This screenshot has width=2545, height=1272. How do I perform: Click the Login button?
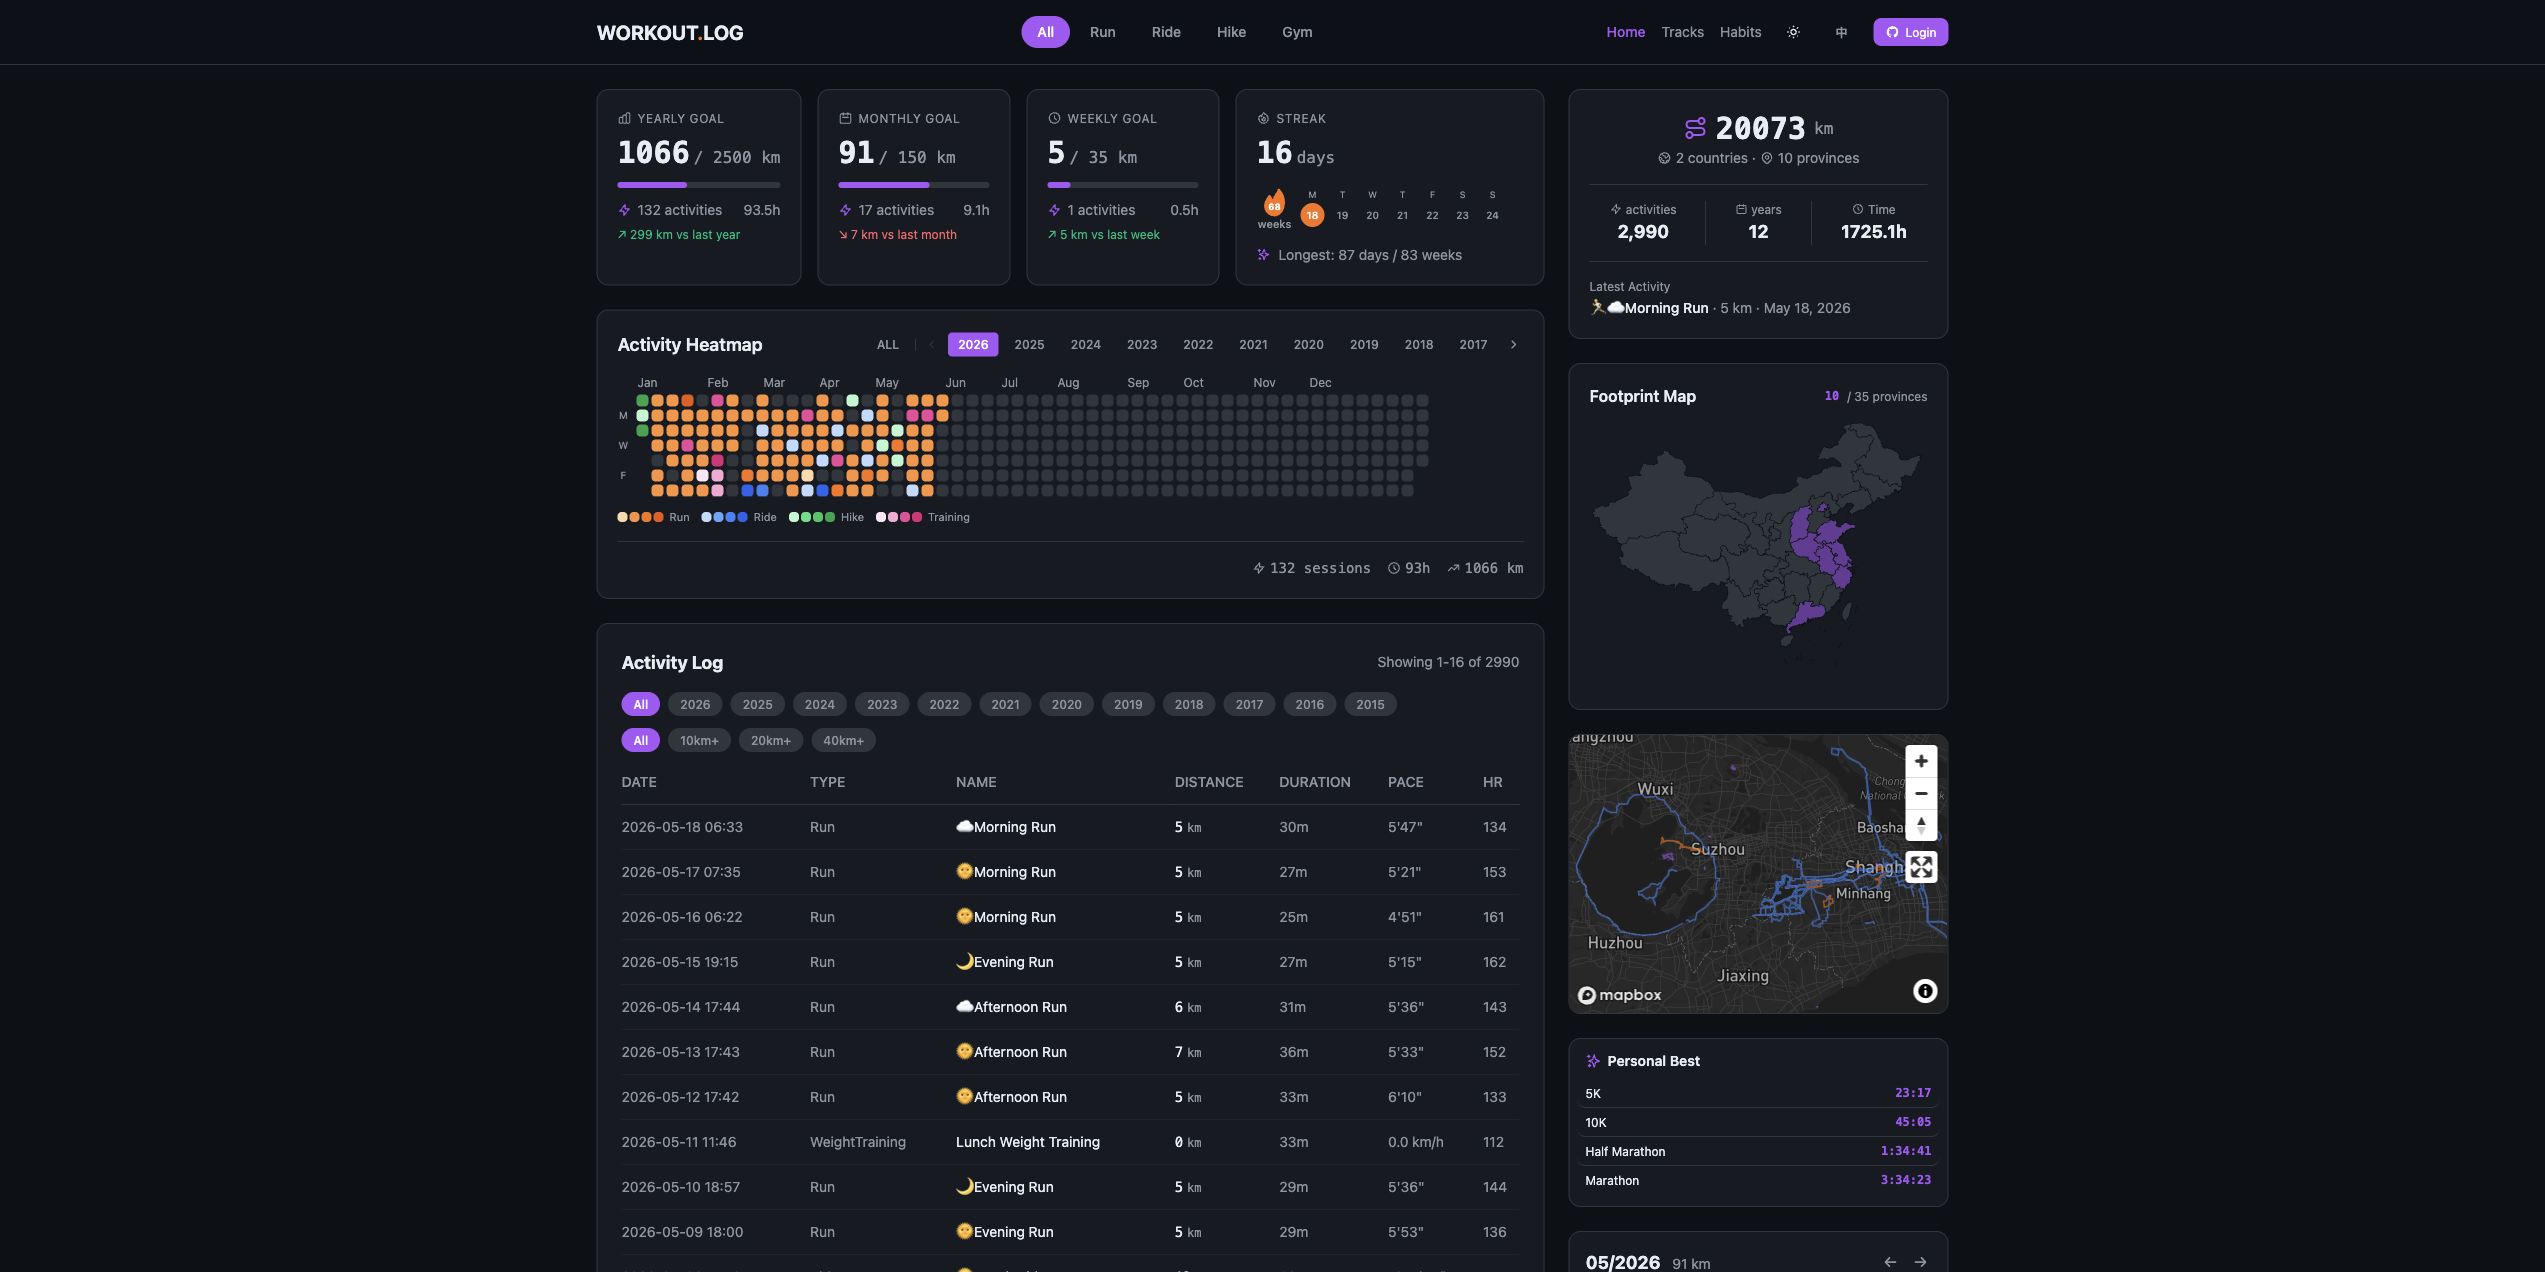pos(1910,32)
